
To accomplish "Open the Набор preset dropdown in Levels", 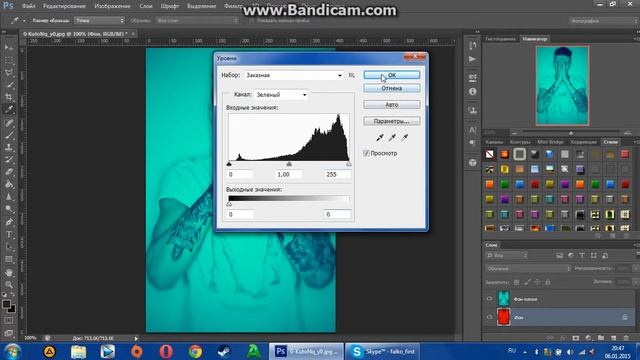I will 293,75.
